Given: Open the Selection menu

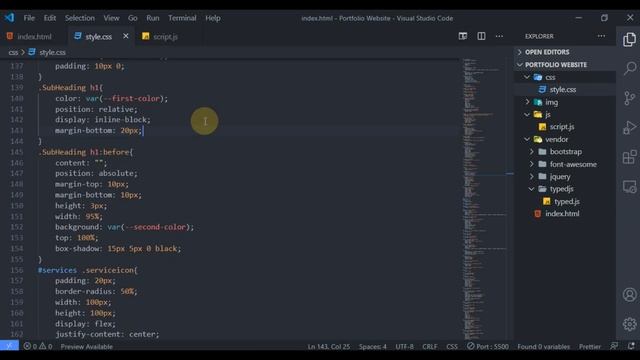Looking at the screenshot, I should tap(80, 18).
